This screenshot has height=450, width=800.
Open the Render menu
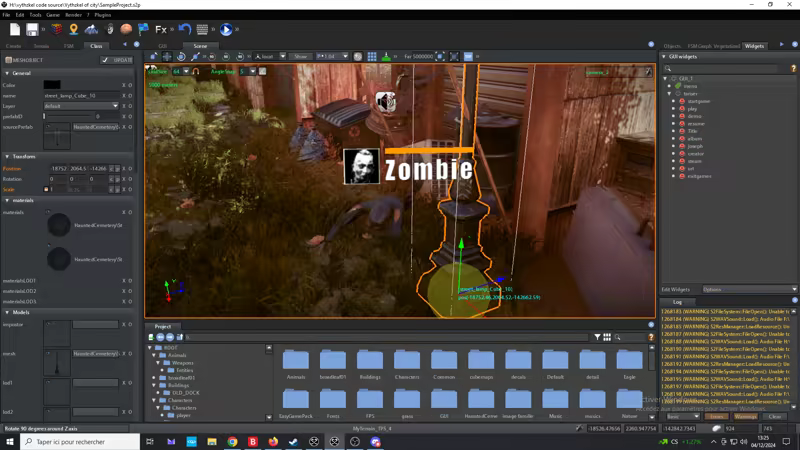pyautogui.click(x=72, y=15)
